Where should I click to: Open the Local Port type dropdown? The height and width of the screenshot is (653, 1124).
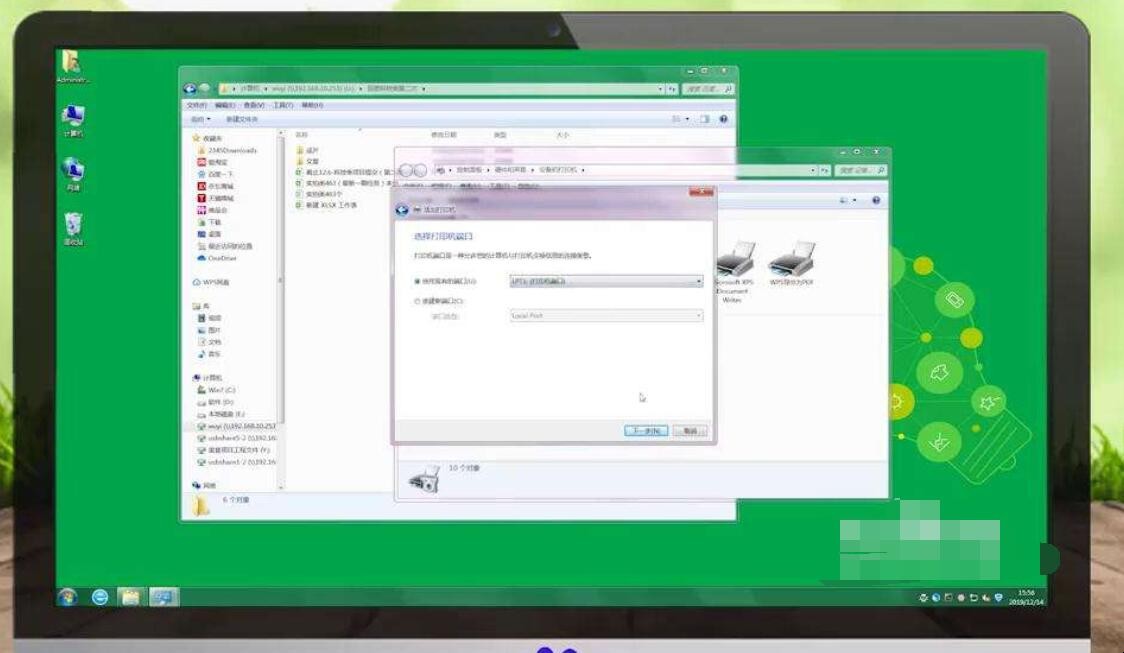[x=606, y=316]
